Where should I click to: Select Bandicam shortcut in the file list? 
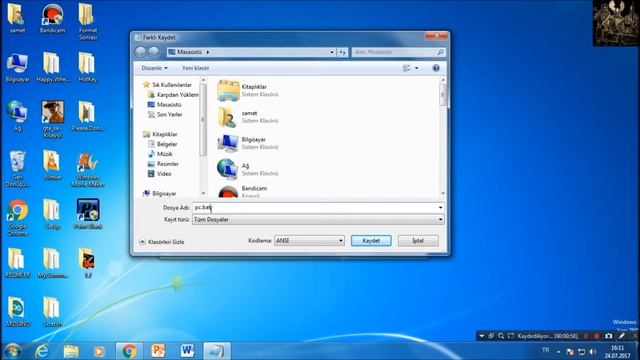[243, 191]
